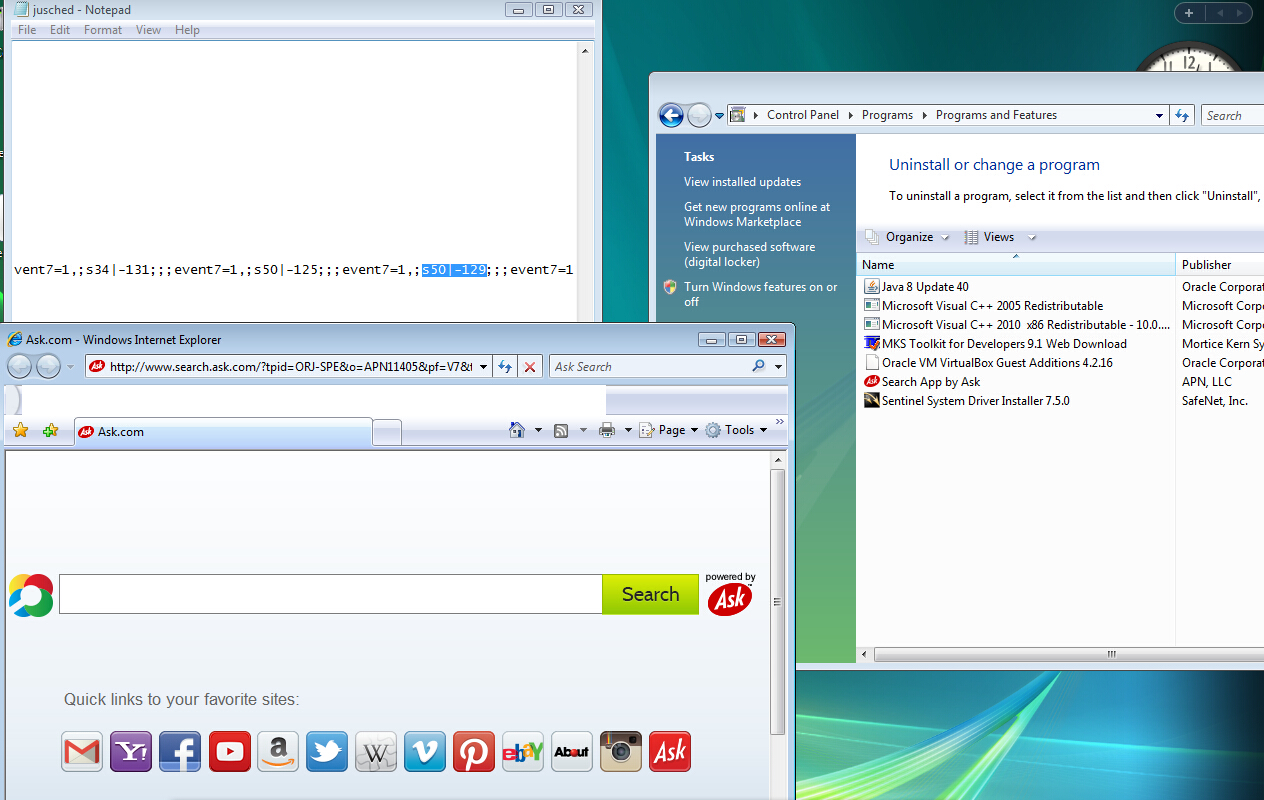Stop page loading with red X button
The height and width of the screenshot is (800, 1264).
[530, 367]
